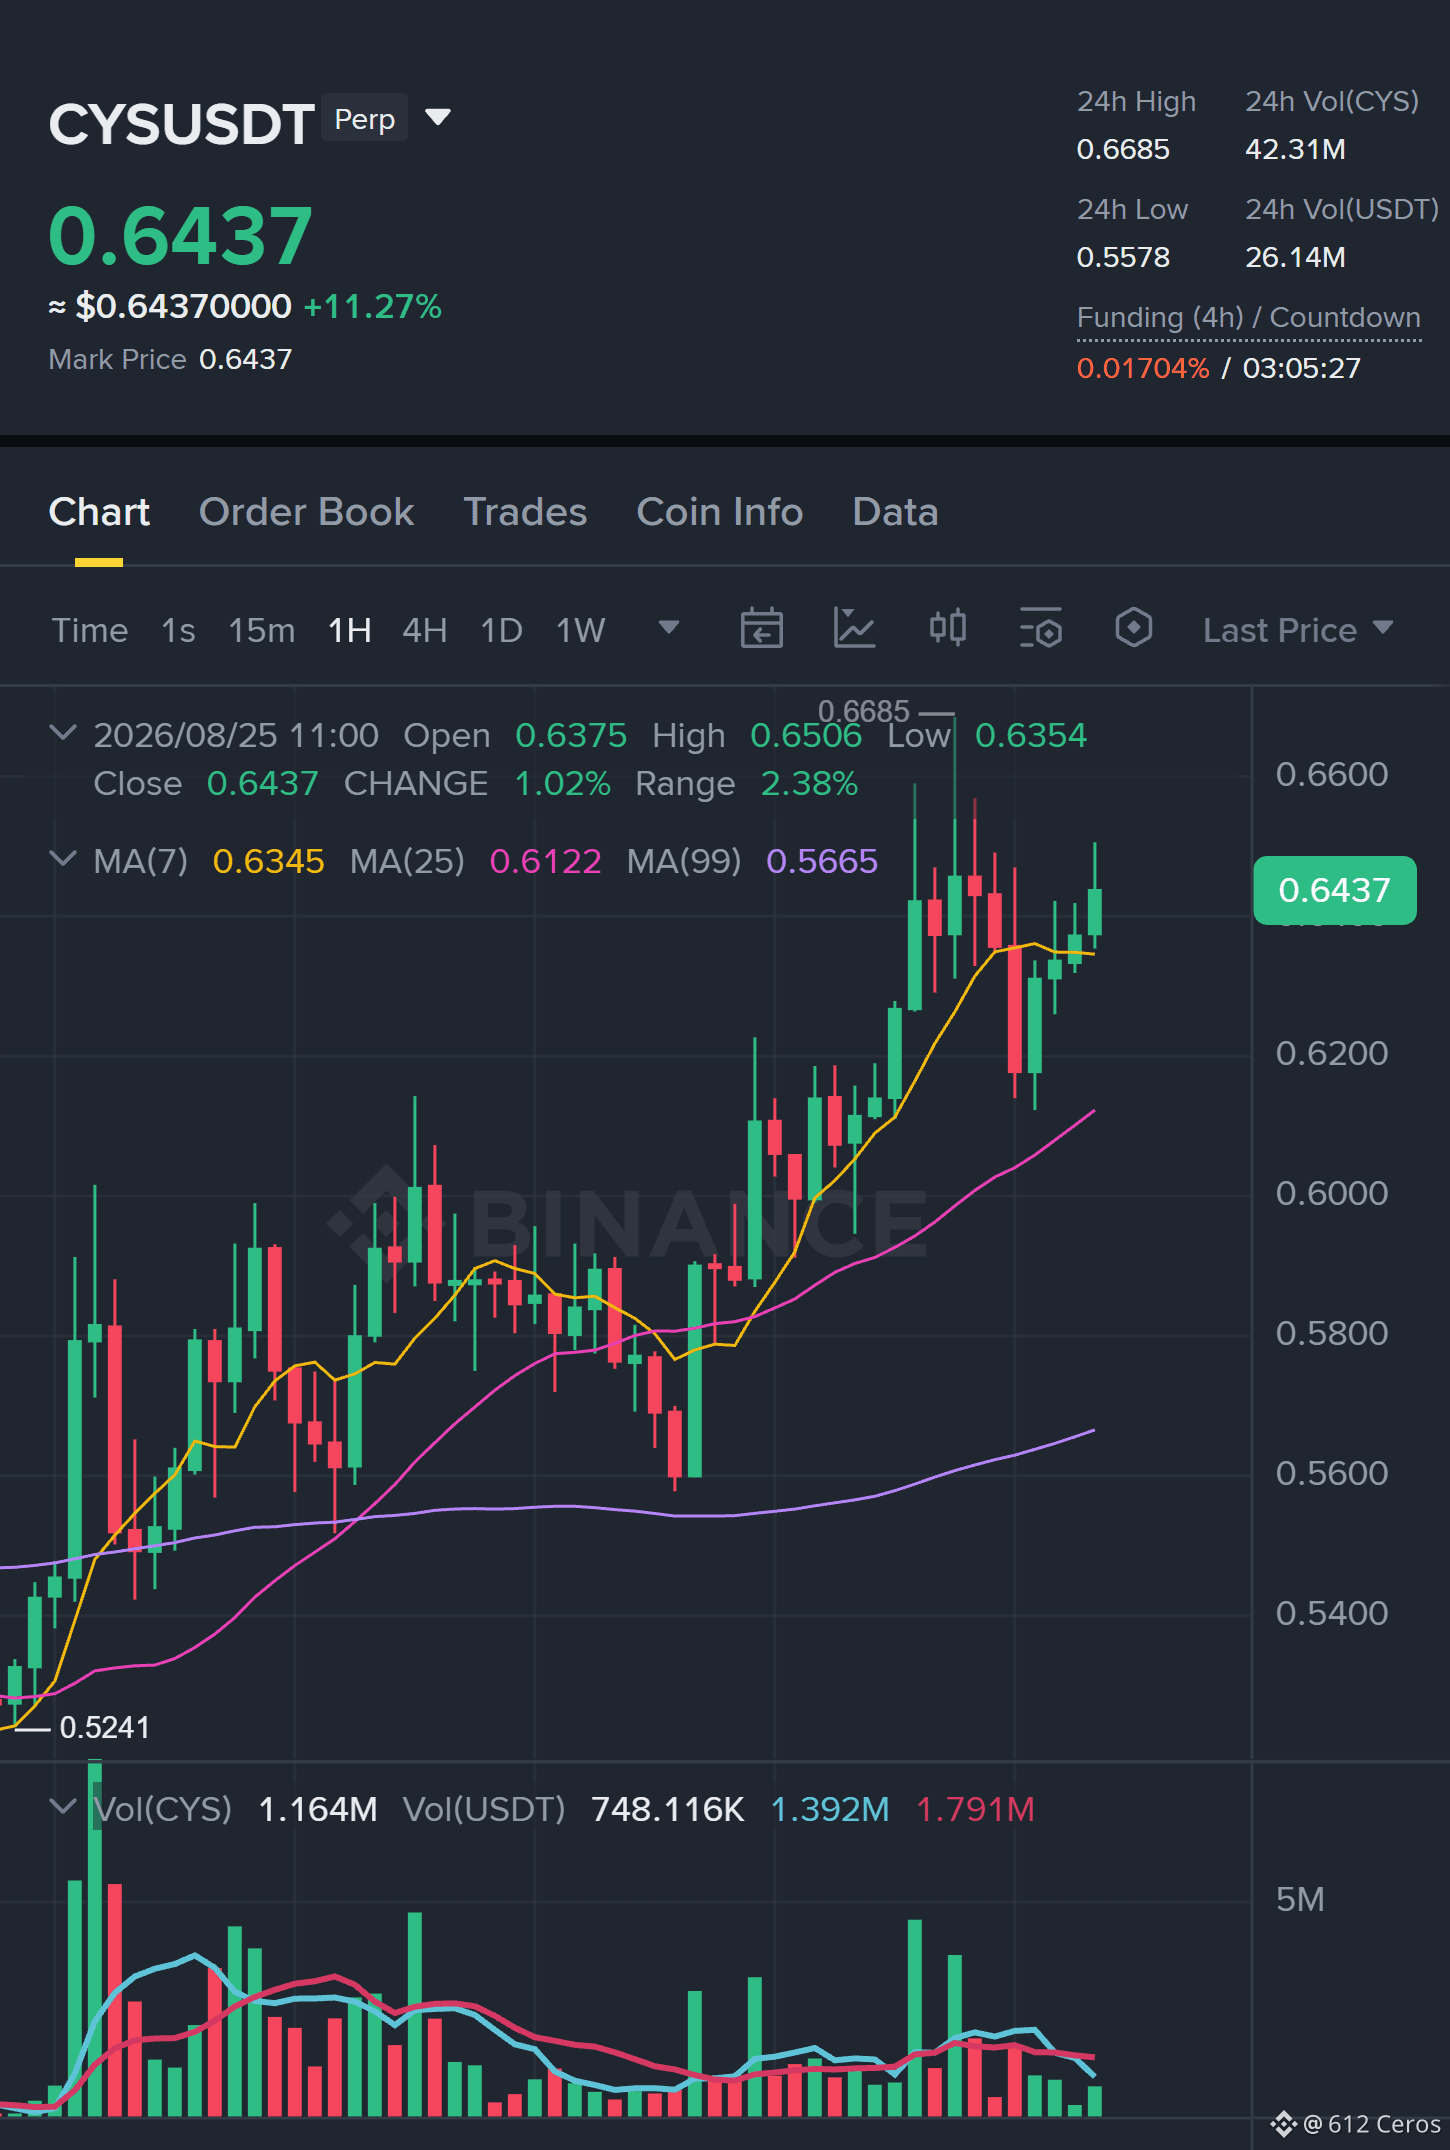Click the Range 2.38% value
1450x2150 pixels.
pos(809,783)
